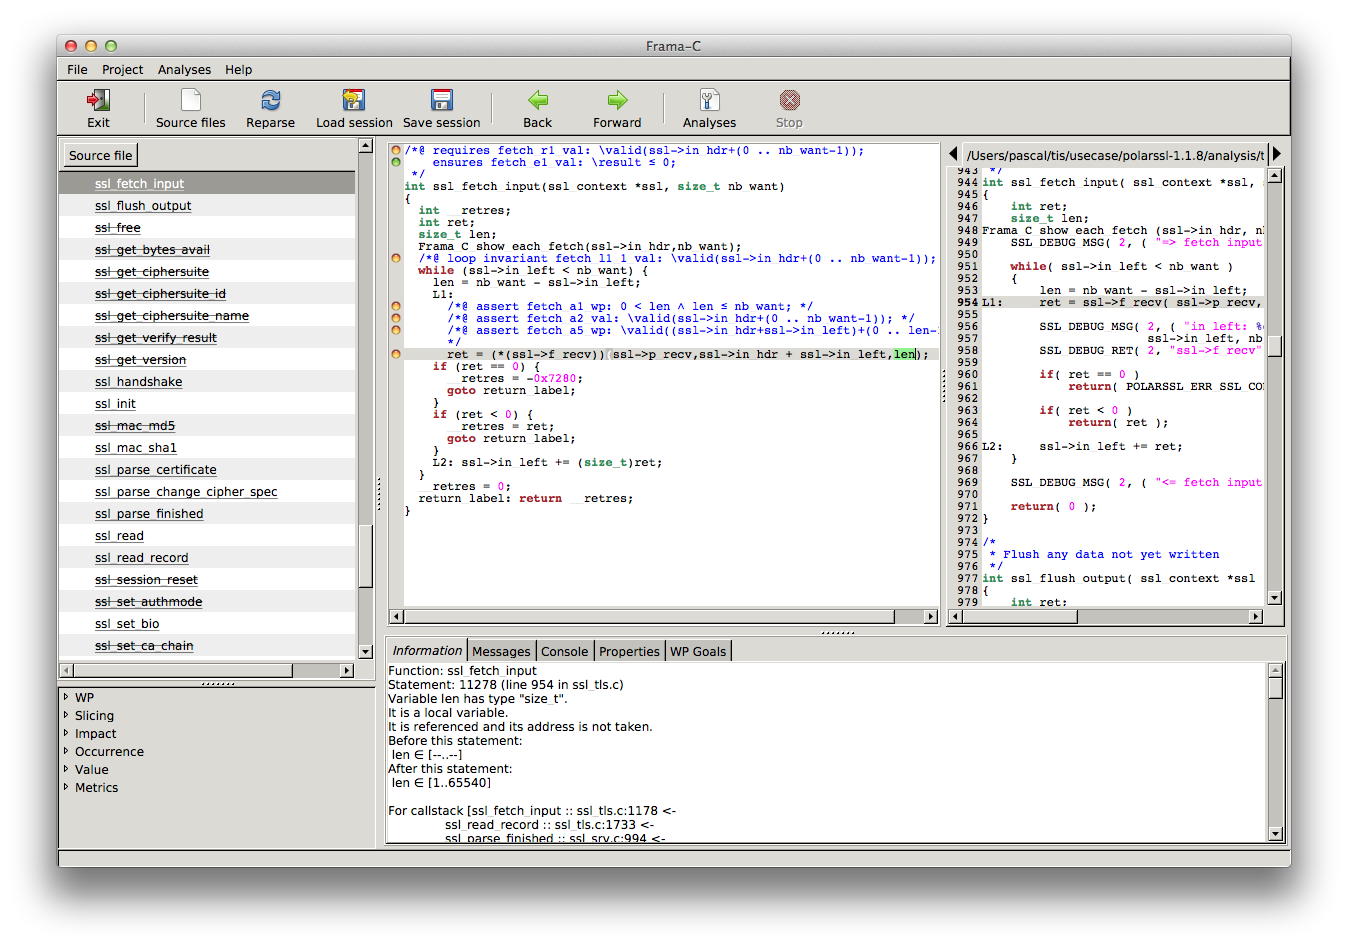Click the green status bullet beside ensures clause
This screenshot has width=1348, height=946.
[x=396, y=162]
